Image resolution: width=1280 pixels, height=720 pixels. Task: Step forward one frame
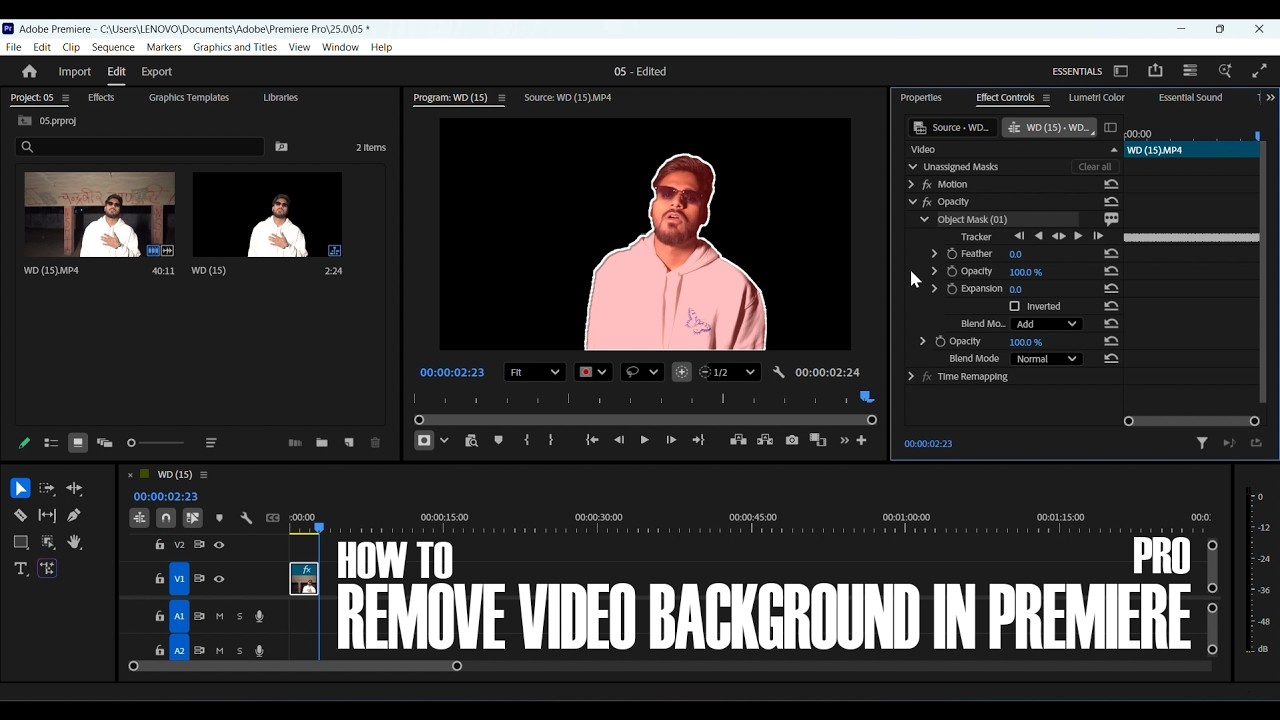point(671,440)
